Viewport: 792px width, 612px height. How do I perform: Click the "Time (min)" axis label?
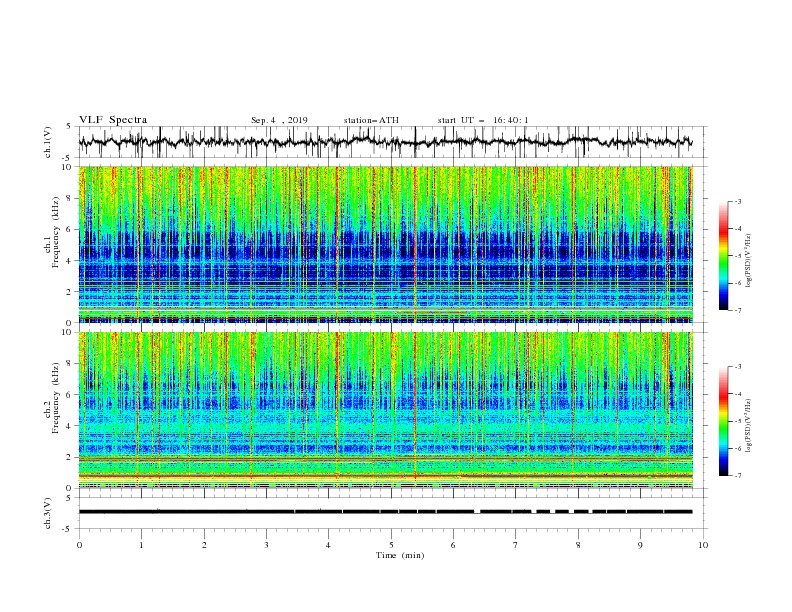[x=400, y=555]
